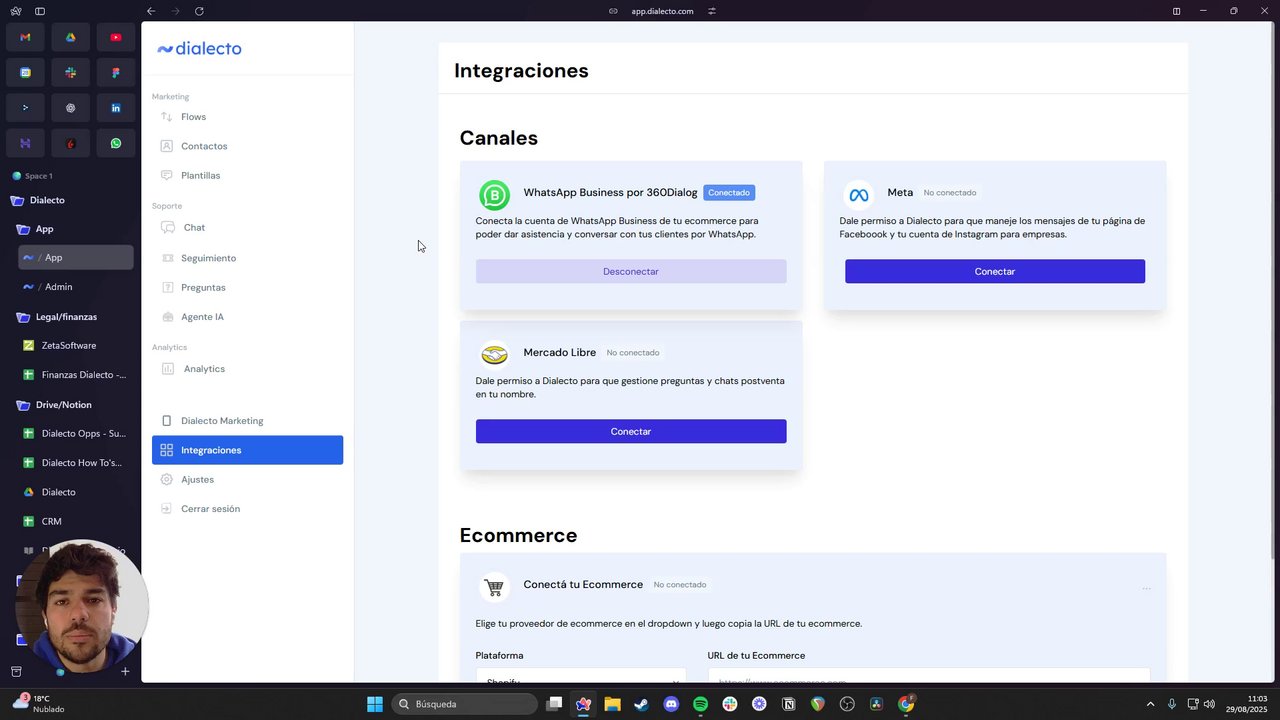Click Cerrar sesión to log out

pos(247,509)
